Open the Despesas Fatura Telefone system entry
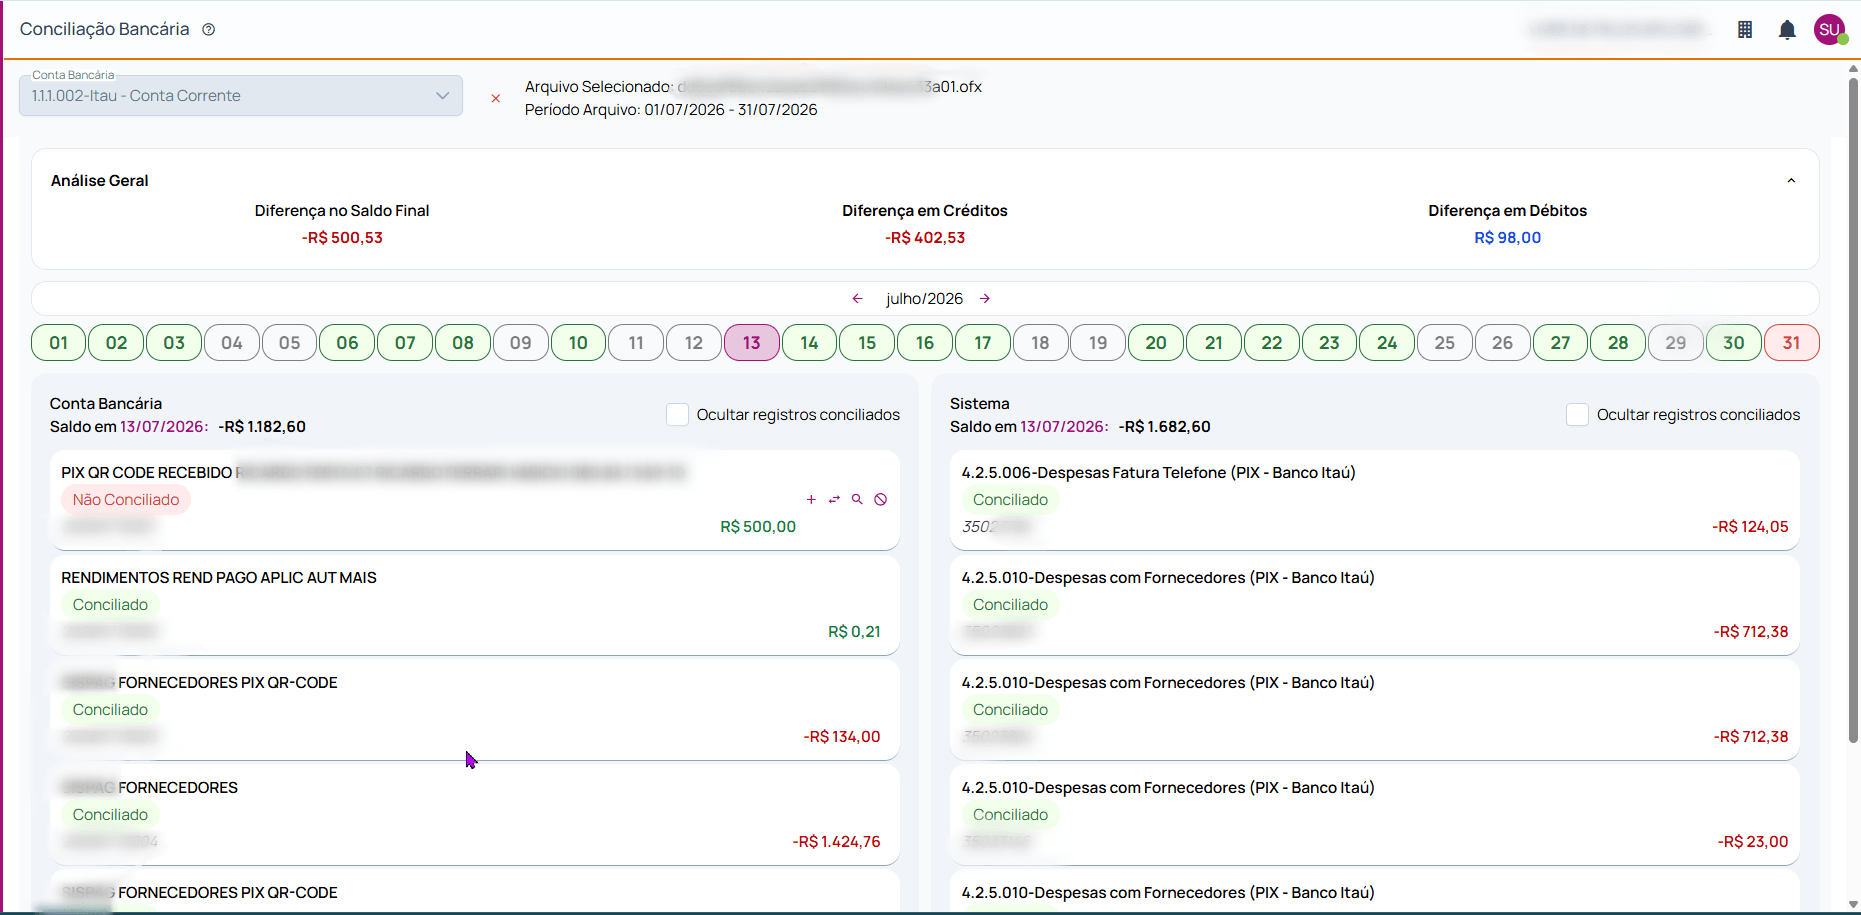The height and width of the screenshot is (915, 1861). (x=1374, y=500)
